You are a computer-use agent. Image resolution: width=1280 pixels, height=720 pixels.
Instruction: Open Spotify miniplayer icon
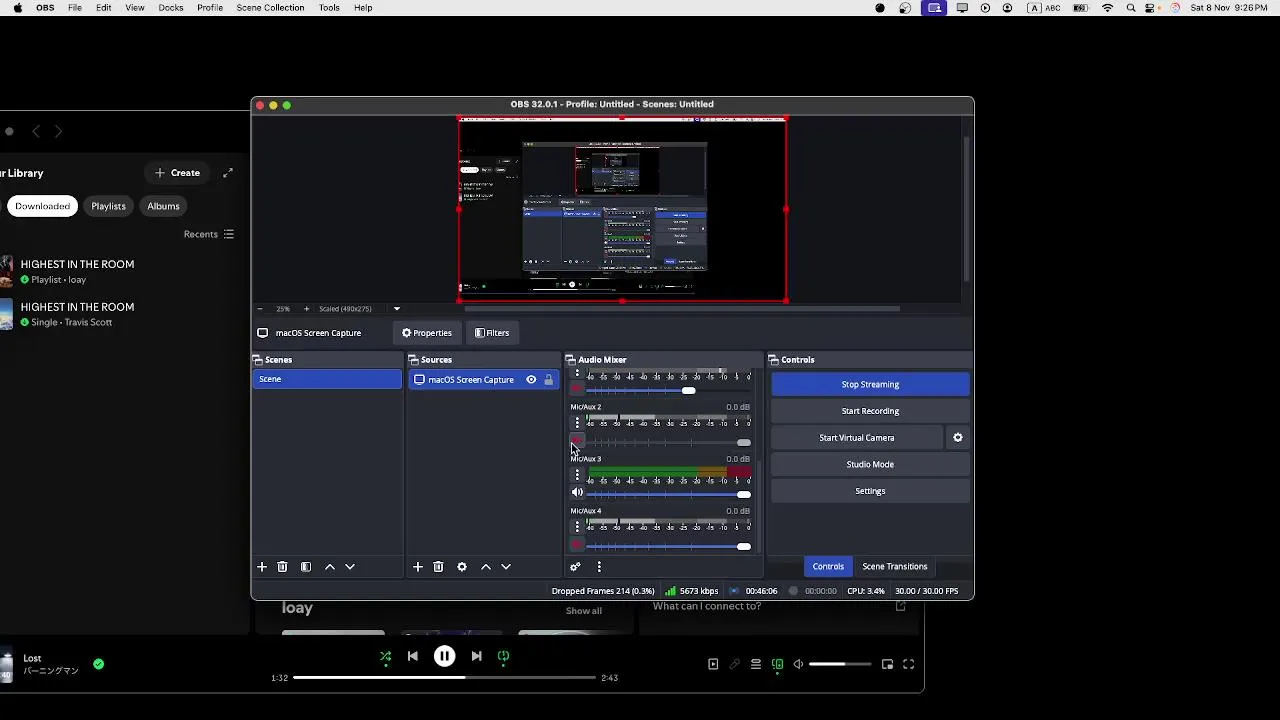click(887, 664)
